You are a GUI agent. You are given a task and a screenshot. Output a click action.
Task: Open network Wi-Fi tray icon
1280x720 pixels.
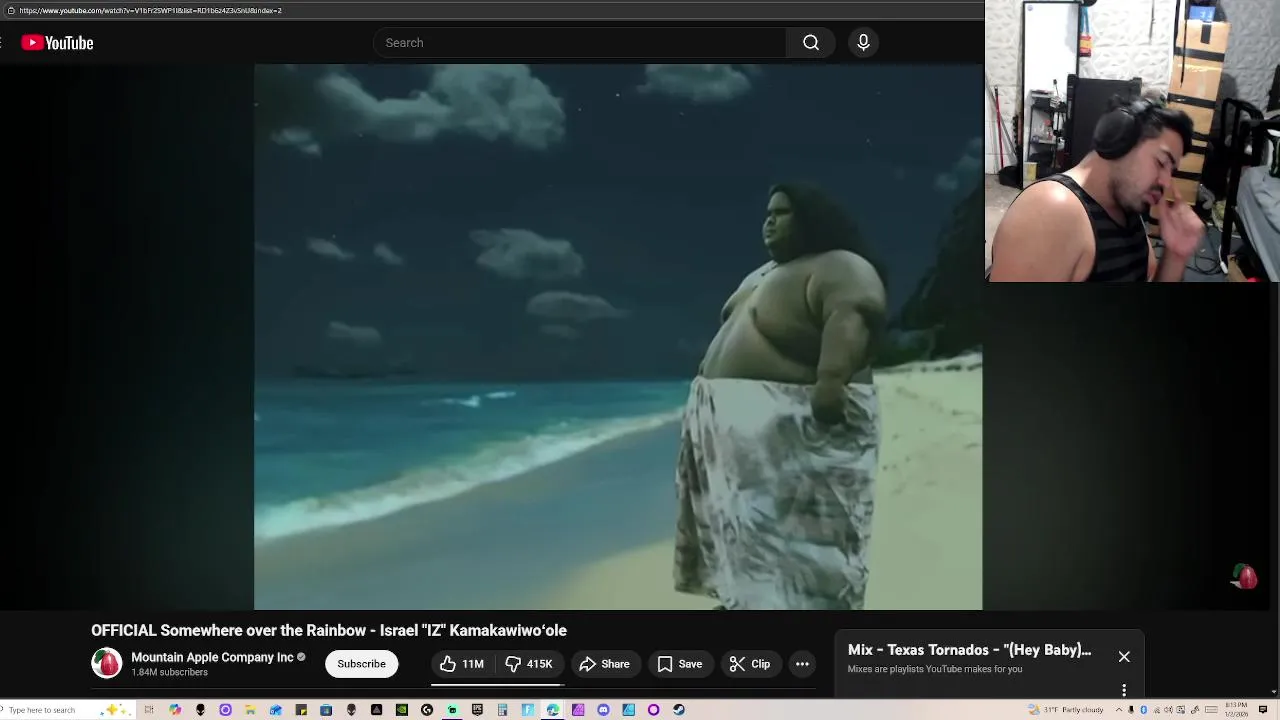click(1157, 710)
